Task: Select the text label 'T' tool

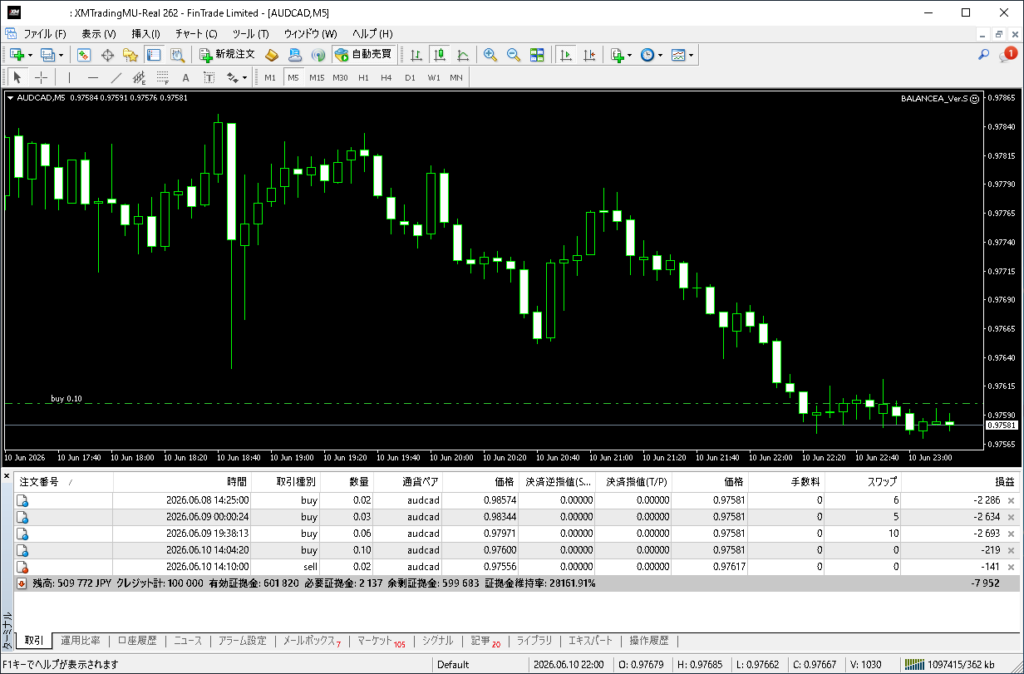Action: [x=209, y=78]
